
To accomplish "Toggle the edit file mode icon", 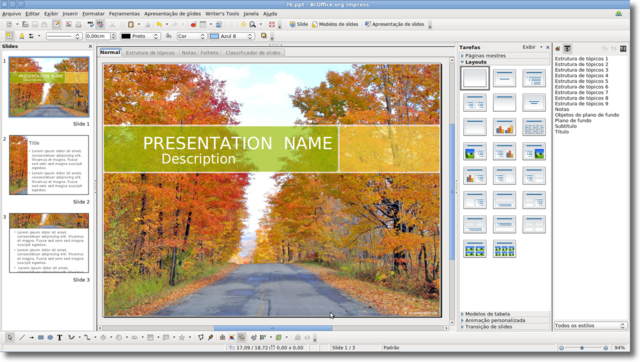I will click(x=56, y=24).
